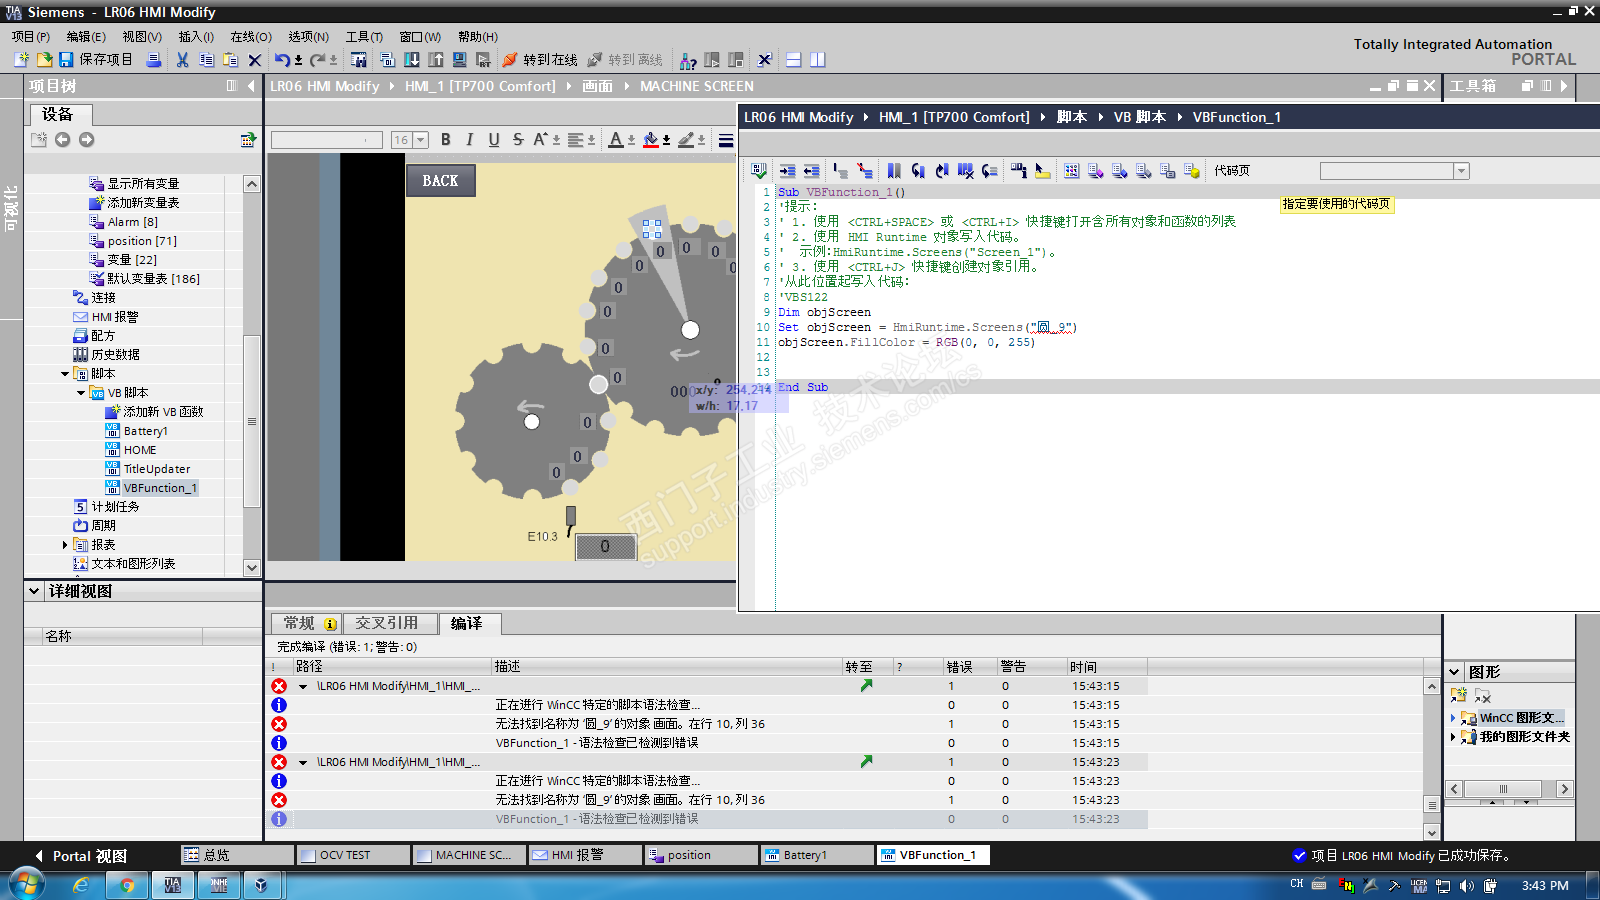Click the undo arrow icon

pyautogui.click(x=283, y=60)
